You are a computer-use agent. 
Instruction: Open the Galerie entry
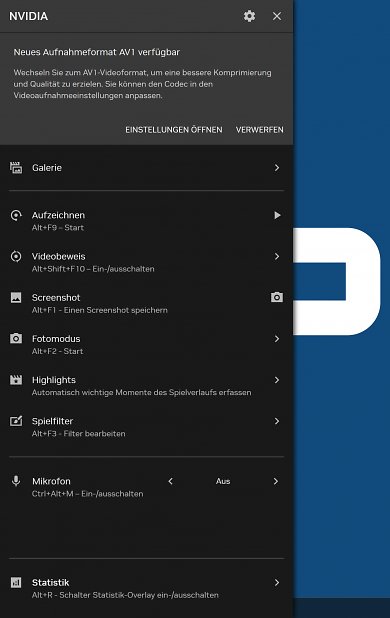click(146, 168)
